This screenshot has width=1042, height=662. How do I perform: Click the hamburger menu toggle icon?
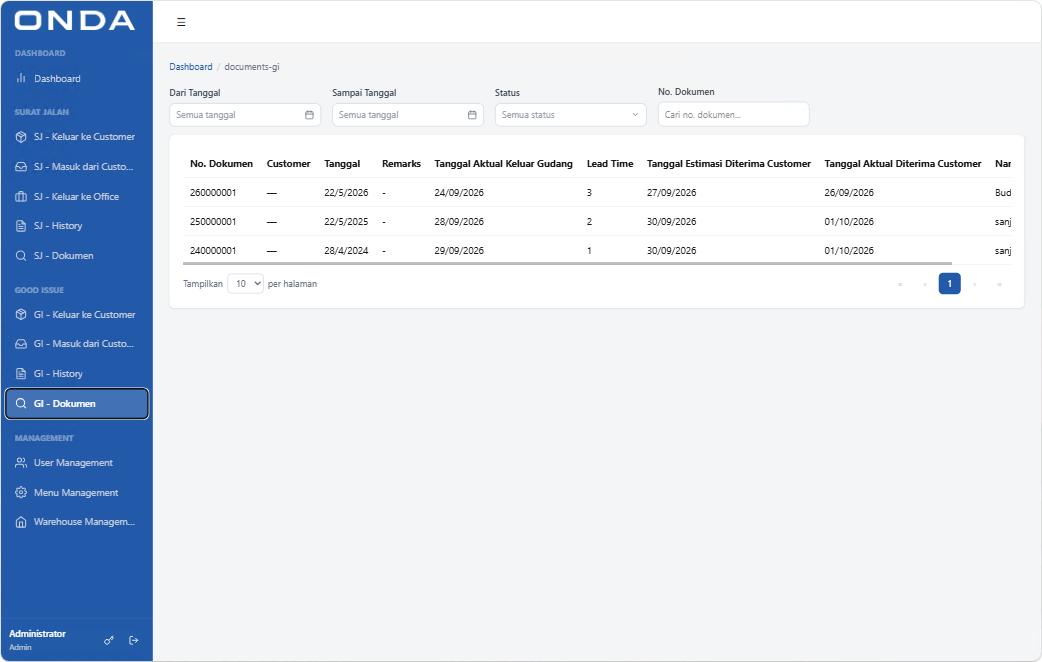pos(181,22)
